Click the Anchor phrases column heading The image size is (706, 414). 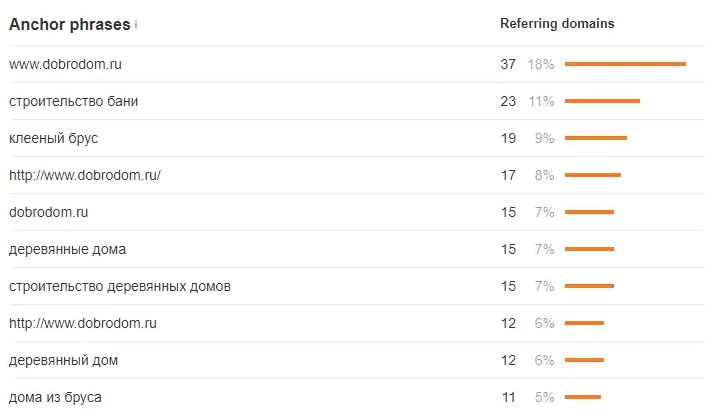click(x=69, y=25)
